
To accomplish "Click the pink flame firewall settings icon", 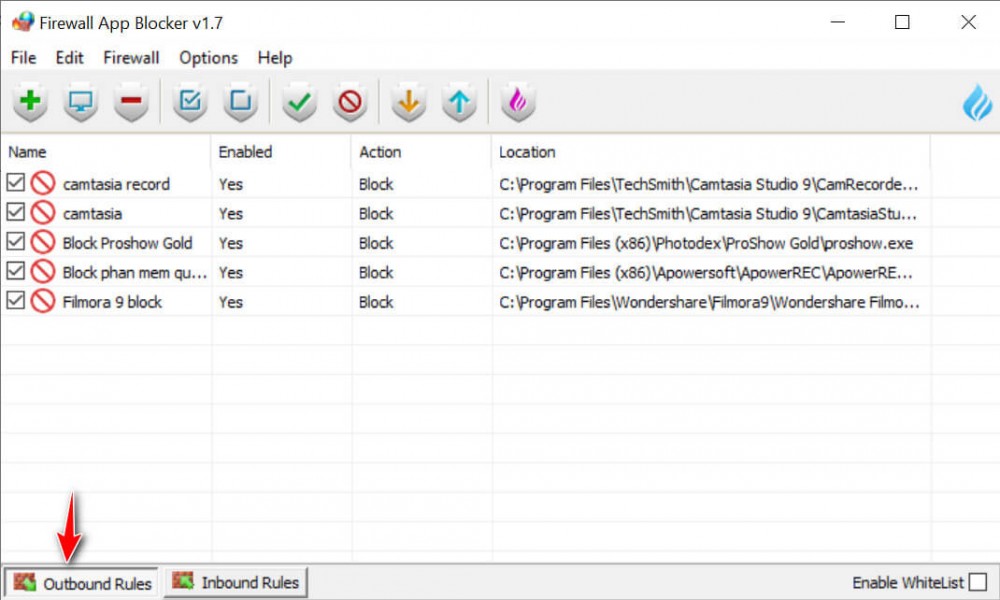I will coord(517,101).
